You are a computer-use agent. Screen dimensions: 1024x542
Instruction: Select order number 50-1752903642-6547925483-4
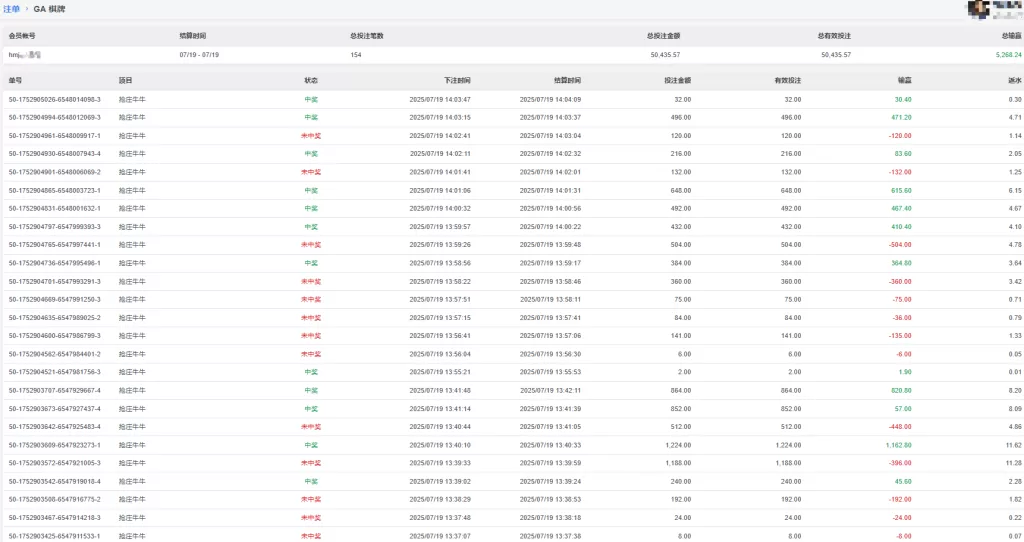[55, 427]
